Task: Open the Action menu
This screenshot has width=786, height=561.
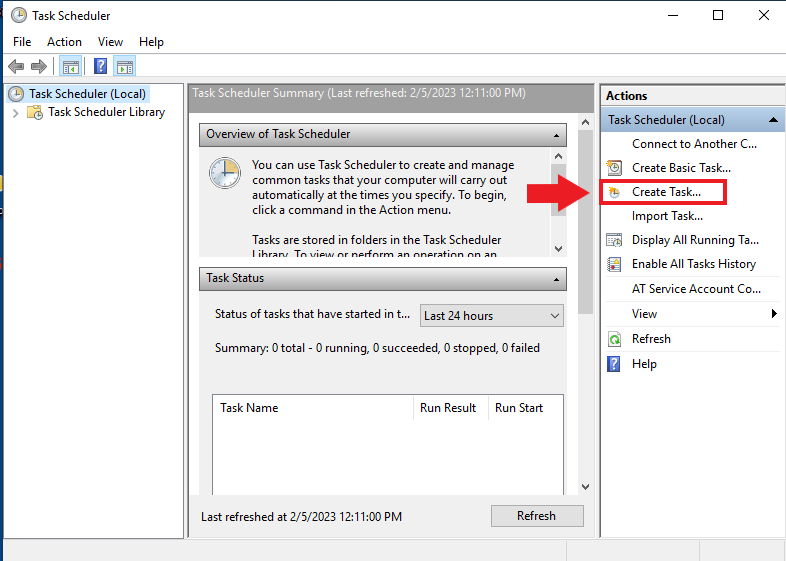Action: pos(64,42)
